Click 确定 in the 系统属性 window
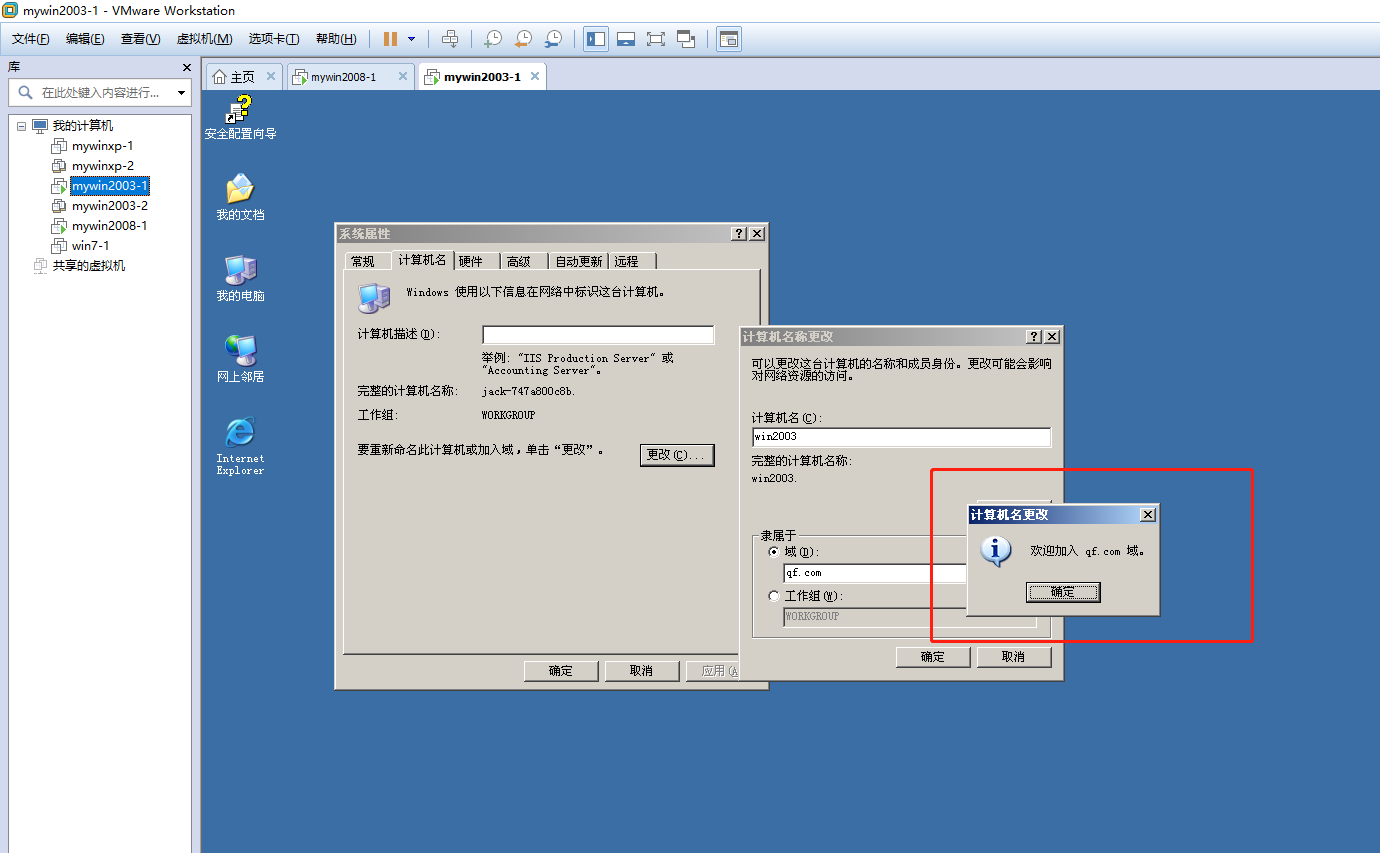Image resolution: width=1380 pixels, height=853 pixels. click(561, 671)
